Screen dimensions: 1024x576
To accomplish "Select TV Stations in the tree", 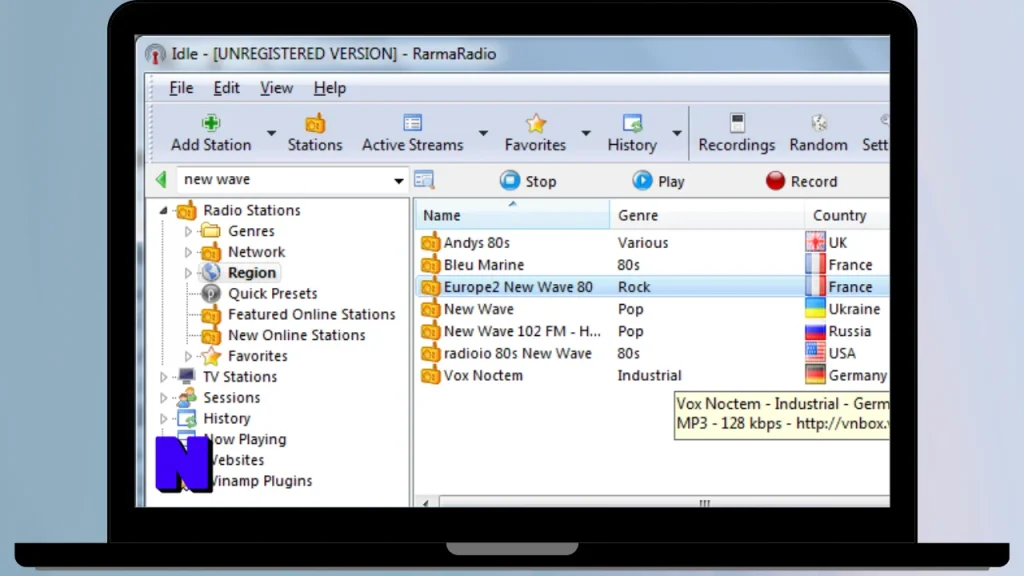I will pos(240,377).
